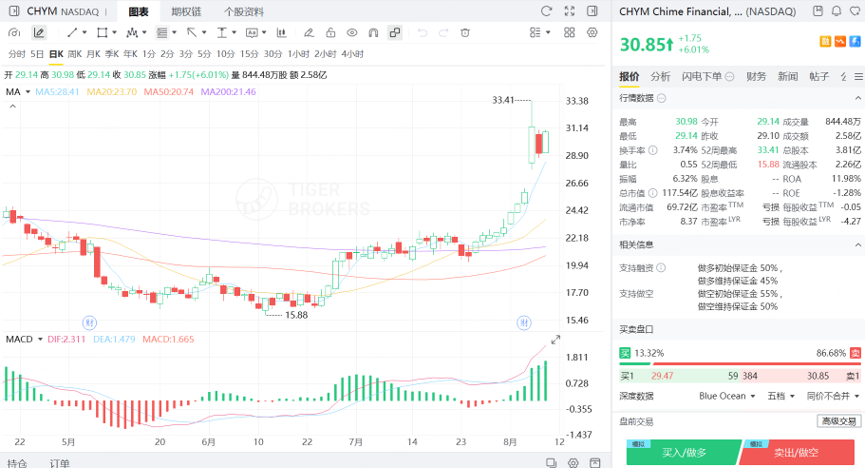The width and height of the screenshot is (865, 468).
Task: Toggle the drawing pencil mode
Action: point(39,33)
